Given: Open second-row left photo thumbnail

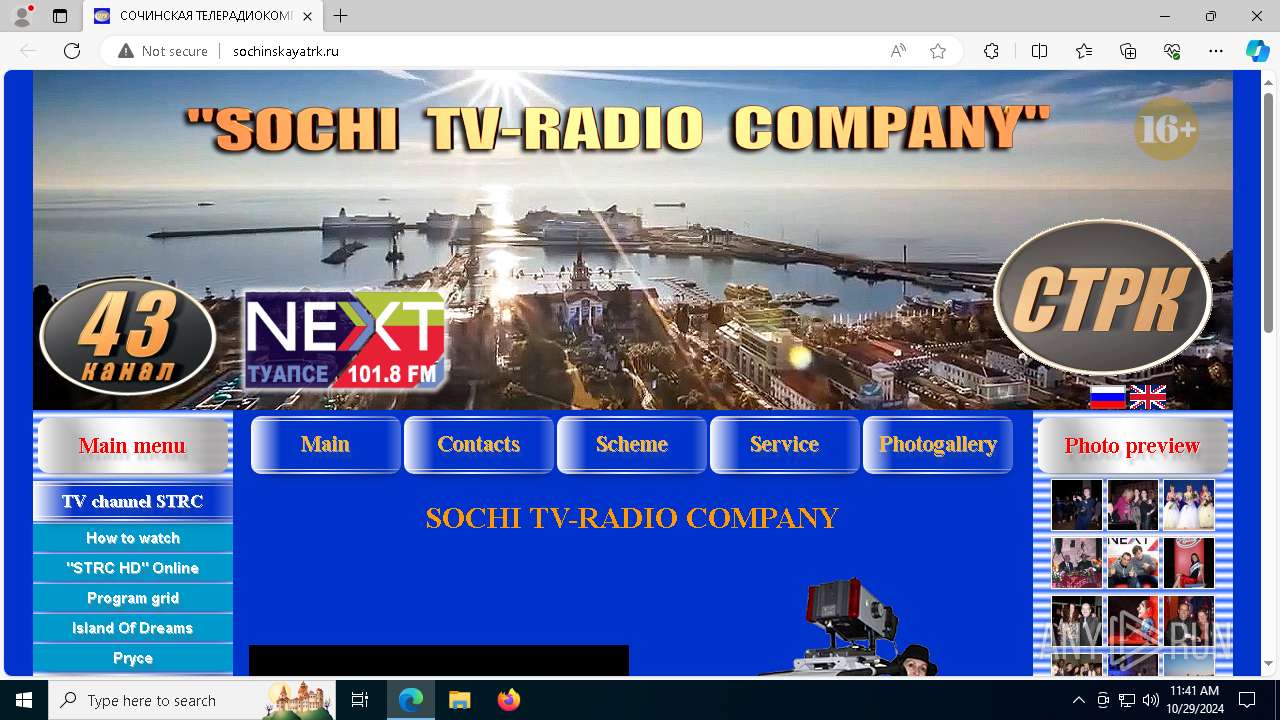Looking at the screenshot, I should coord(1077,563).
